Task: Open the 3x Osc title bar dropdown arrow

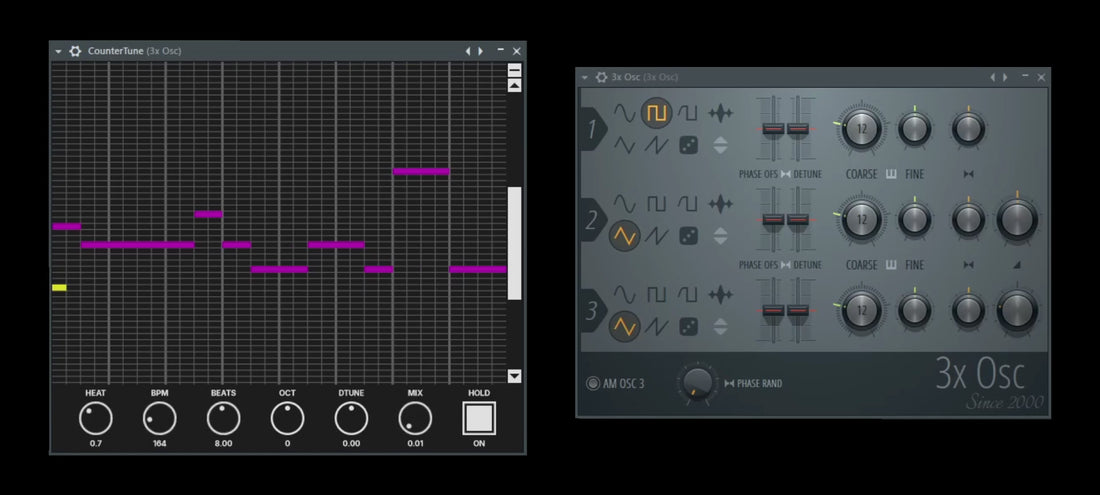Action: coord(584,77)
